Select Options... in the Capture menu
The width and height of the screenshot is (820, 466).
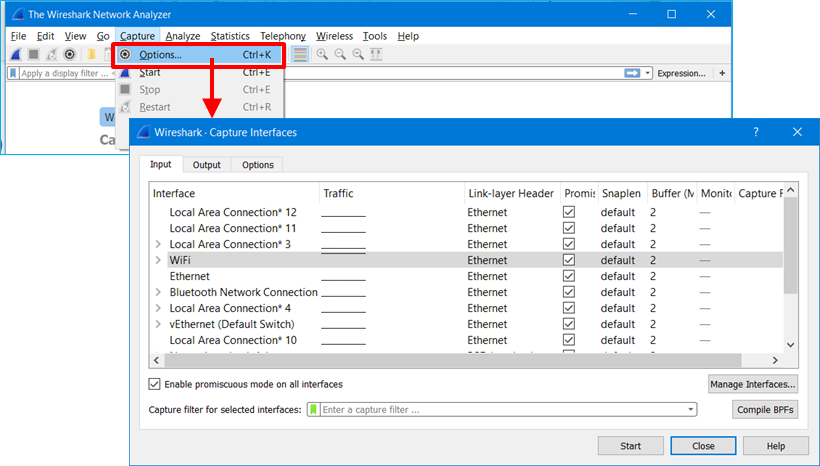pyautogui.click(x=199, y=55)
